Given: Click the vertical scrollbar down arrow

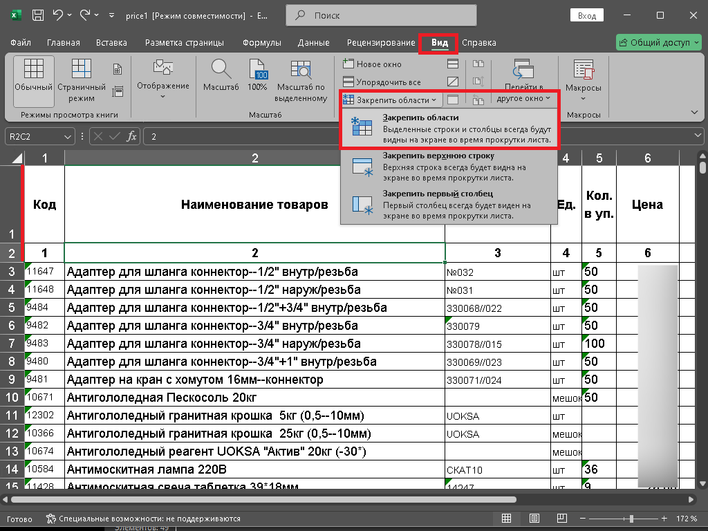Looking at the screenshot, I should click(703, 484).
